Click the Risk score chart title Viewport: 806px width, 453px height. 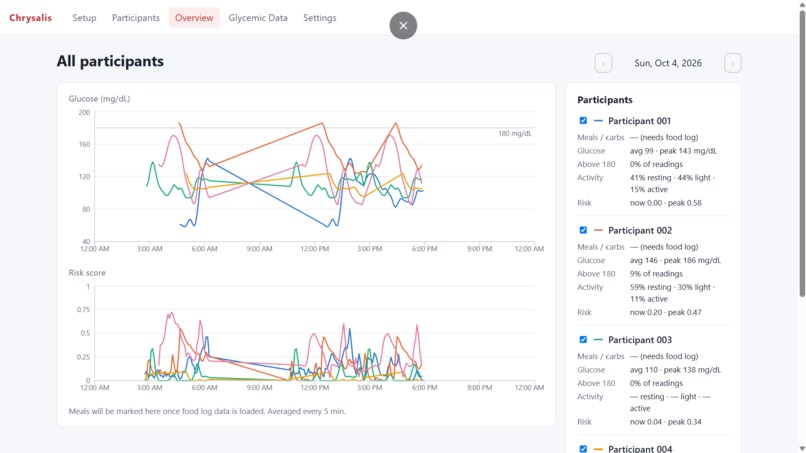87,273
